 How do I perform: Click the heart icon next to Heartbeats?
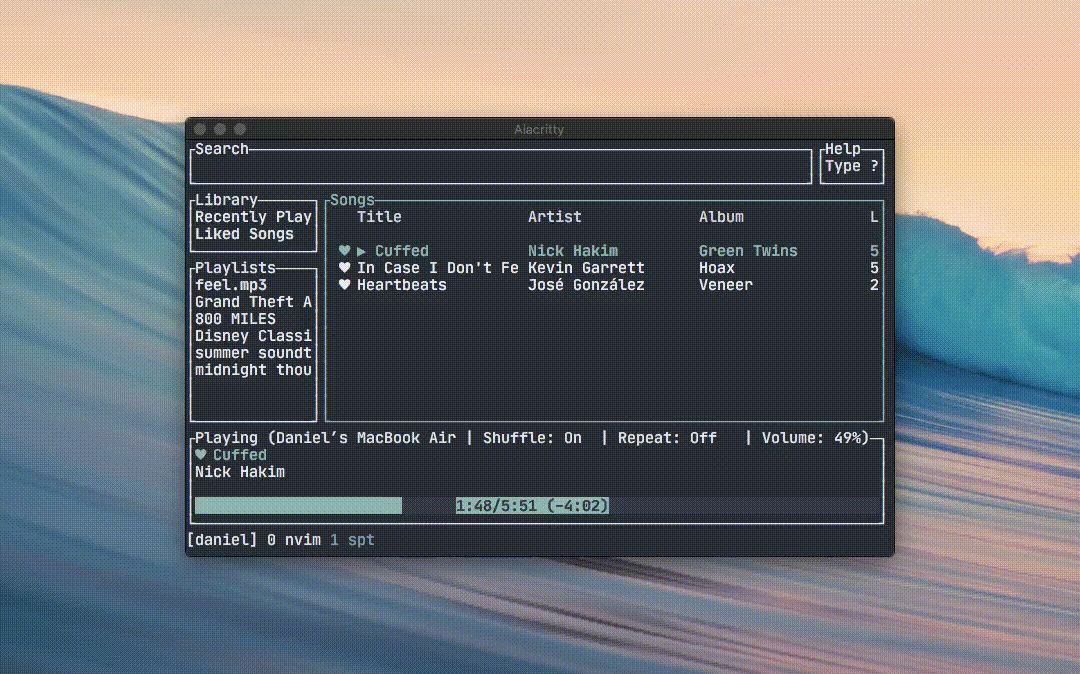[x=344, y=285]
